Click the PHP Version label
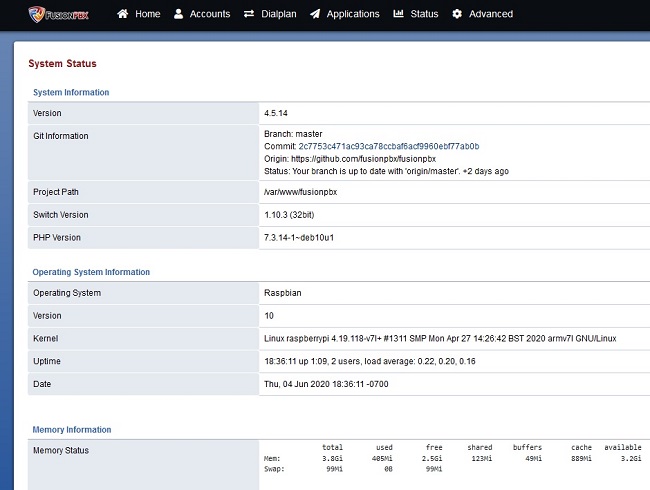Image resolution: width=650 pixels, height=490 pixels. [57, 238]
